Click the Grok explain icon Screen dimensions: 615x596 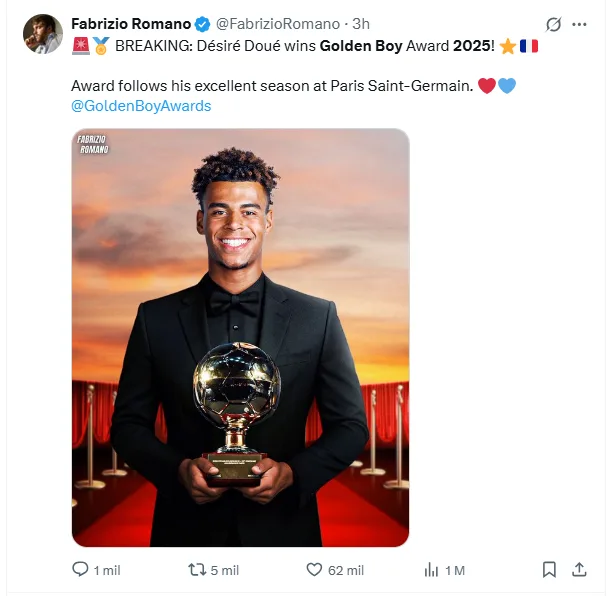553,24
